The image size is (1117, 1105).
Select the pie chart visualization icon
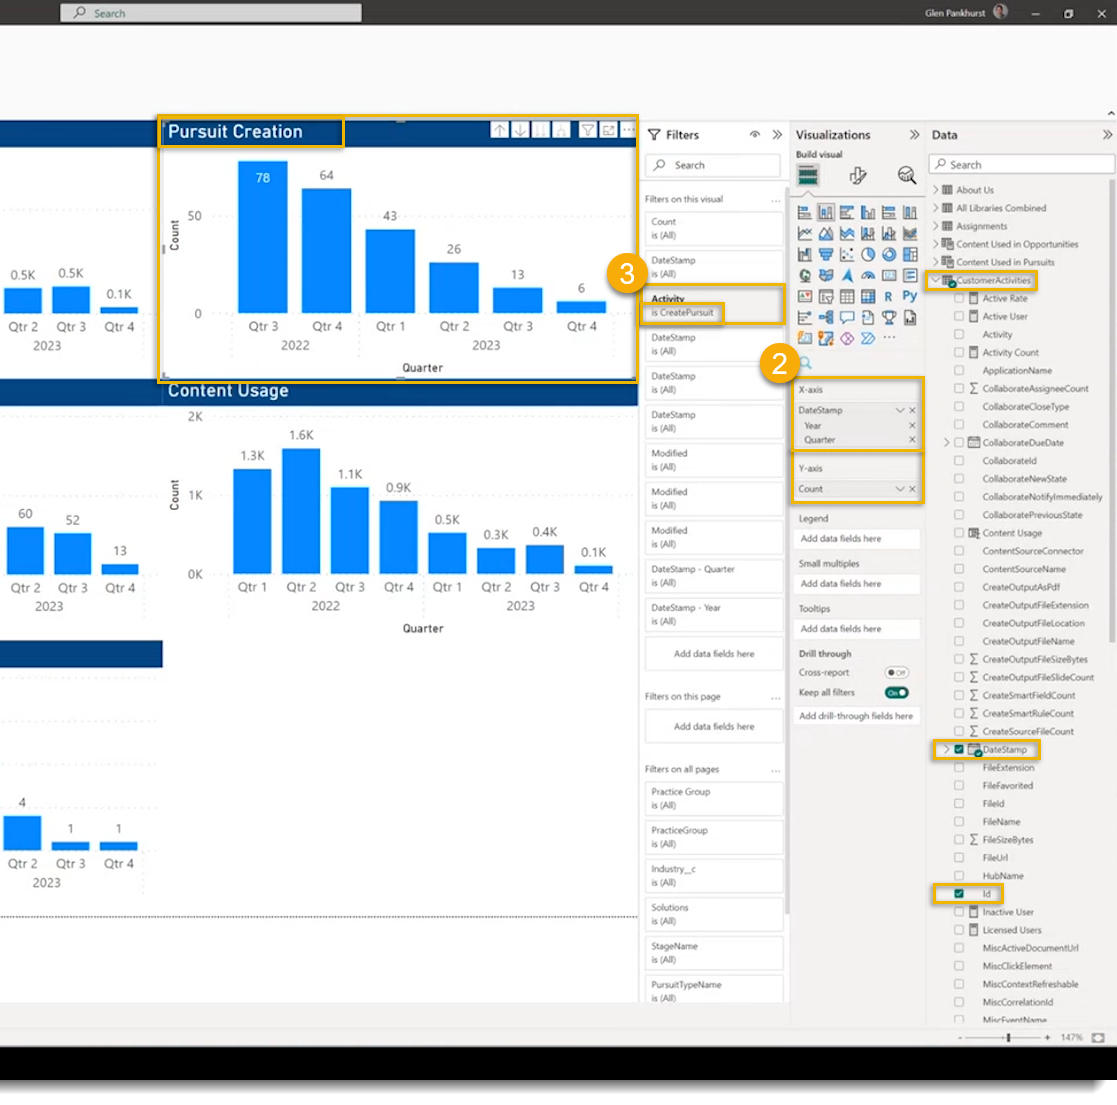click(868, 255)
